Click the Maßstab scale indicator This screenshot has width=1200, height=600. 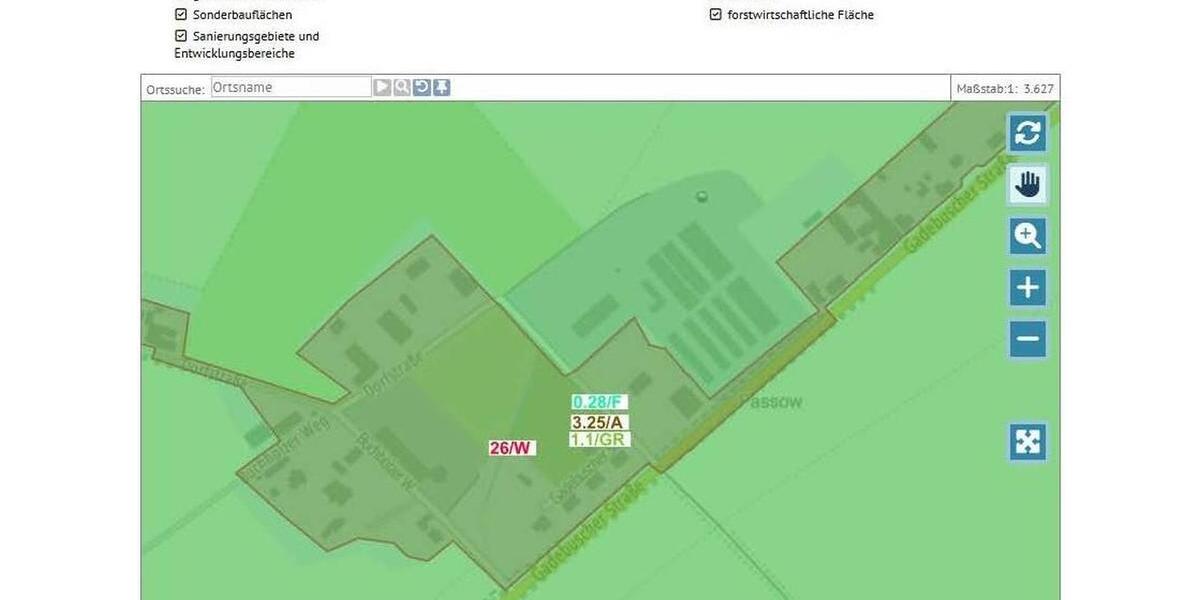pyautogui.click(x=1004, y=88)
